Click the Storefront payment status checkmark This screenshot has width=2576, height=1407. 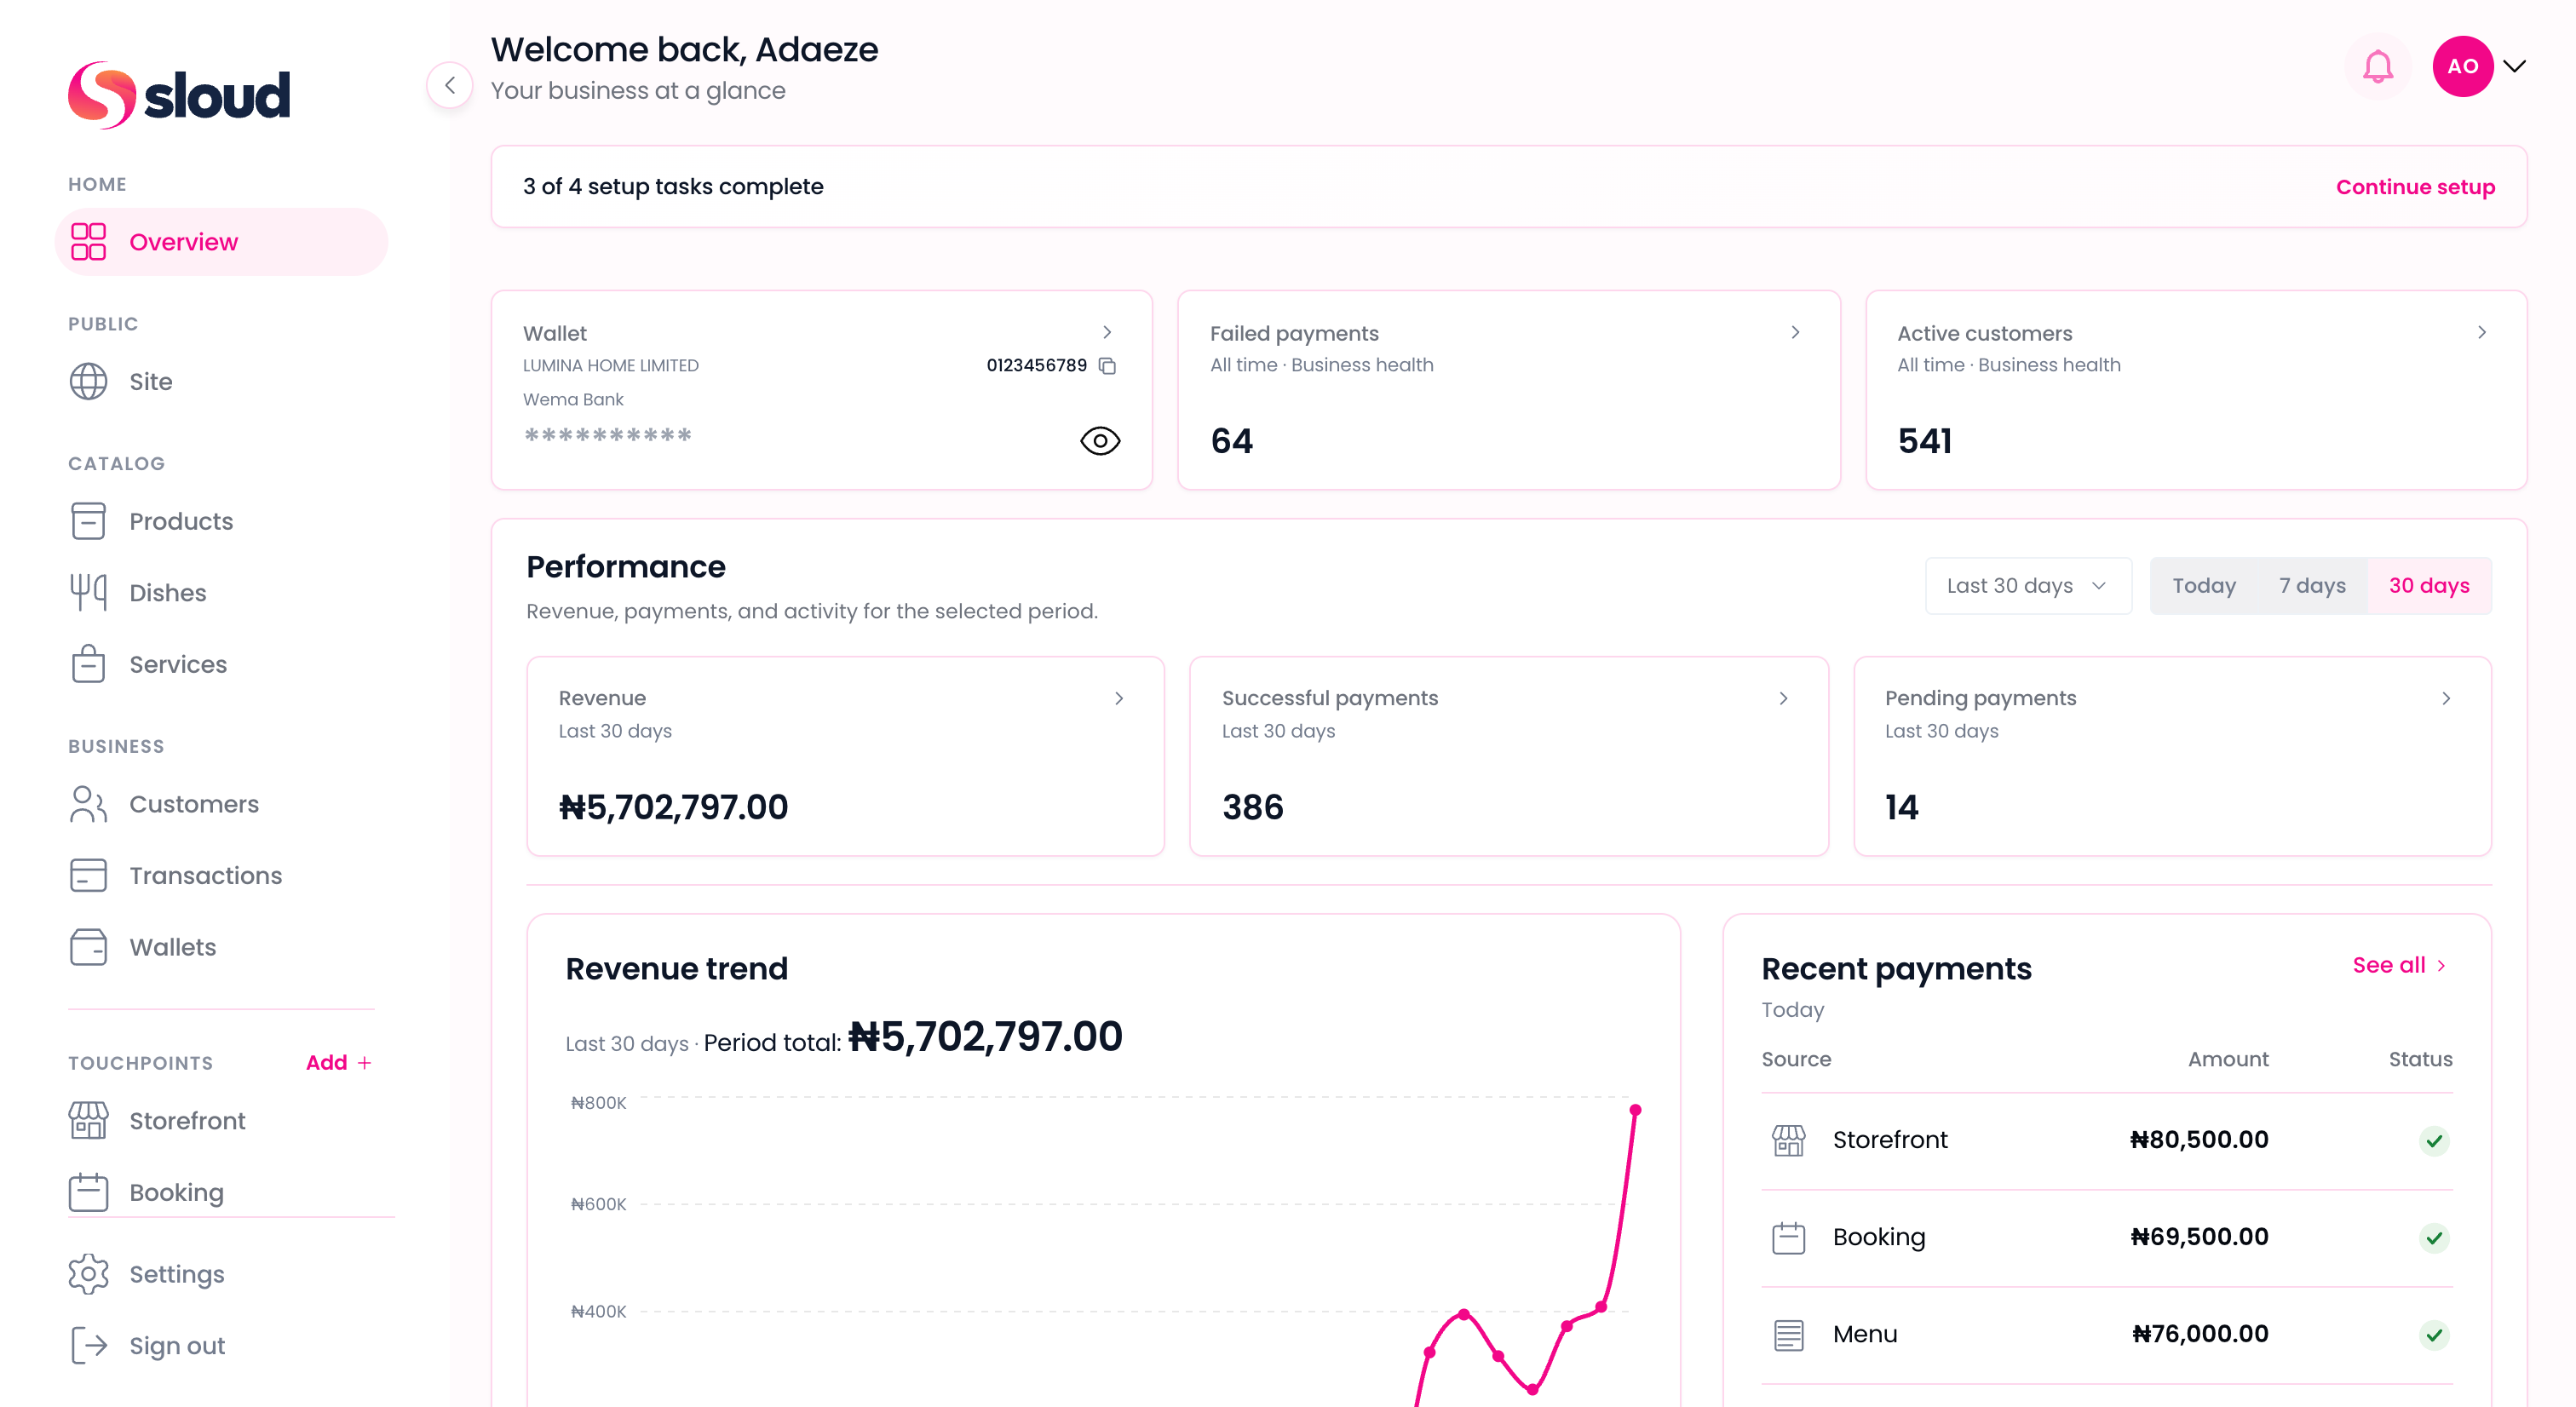tap(2434, 1141)
